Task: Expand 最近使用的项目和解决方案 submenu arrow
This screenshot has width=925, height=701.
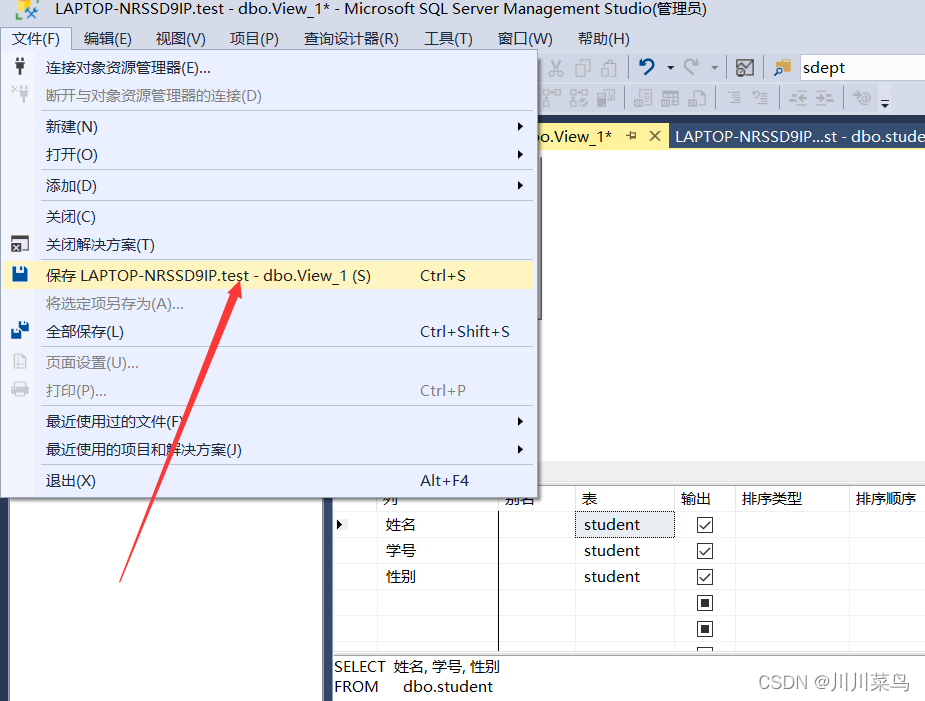Action: tap(520, 449)
